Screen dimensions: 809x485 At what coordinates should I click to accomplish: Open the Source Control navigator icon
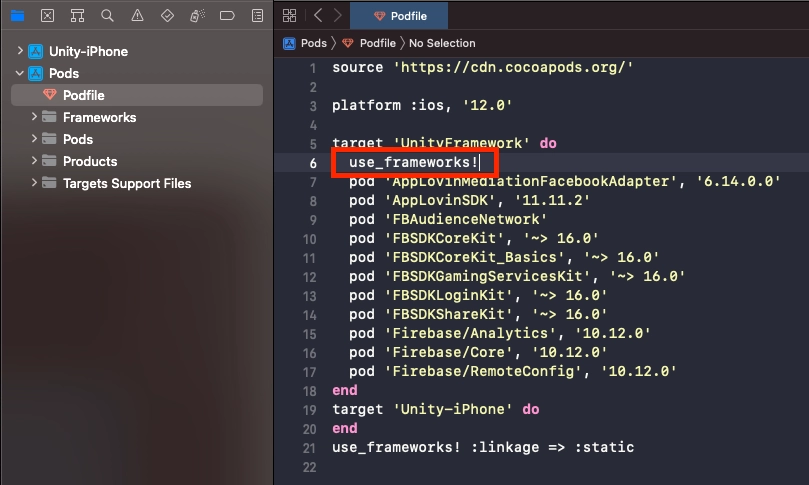pyautogui.click(x=47, y=15)
